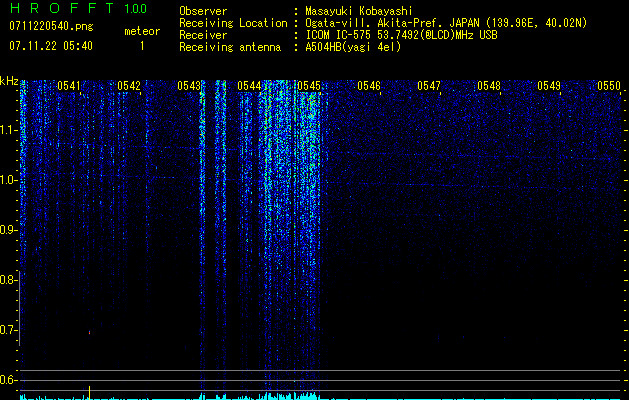Click the 1.1 frequency axis label
The width and height of the screenshot is (629, 400).
pyautogui.click(x=8, y=130)
